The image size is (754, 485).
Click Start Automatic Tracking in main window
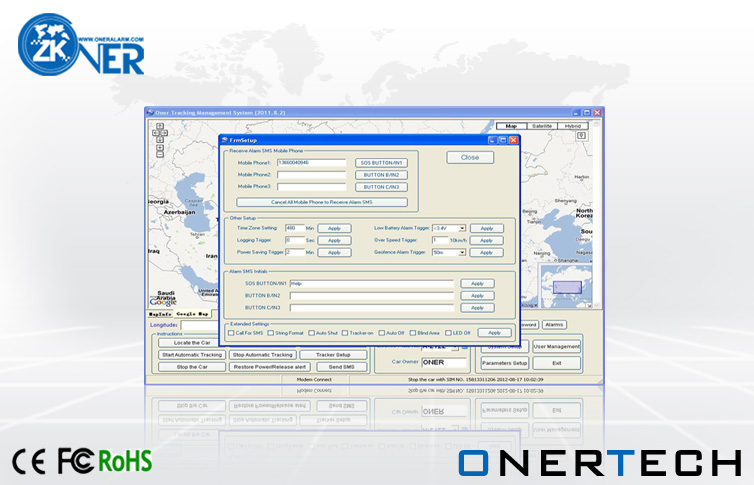192,355
